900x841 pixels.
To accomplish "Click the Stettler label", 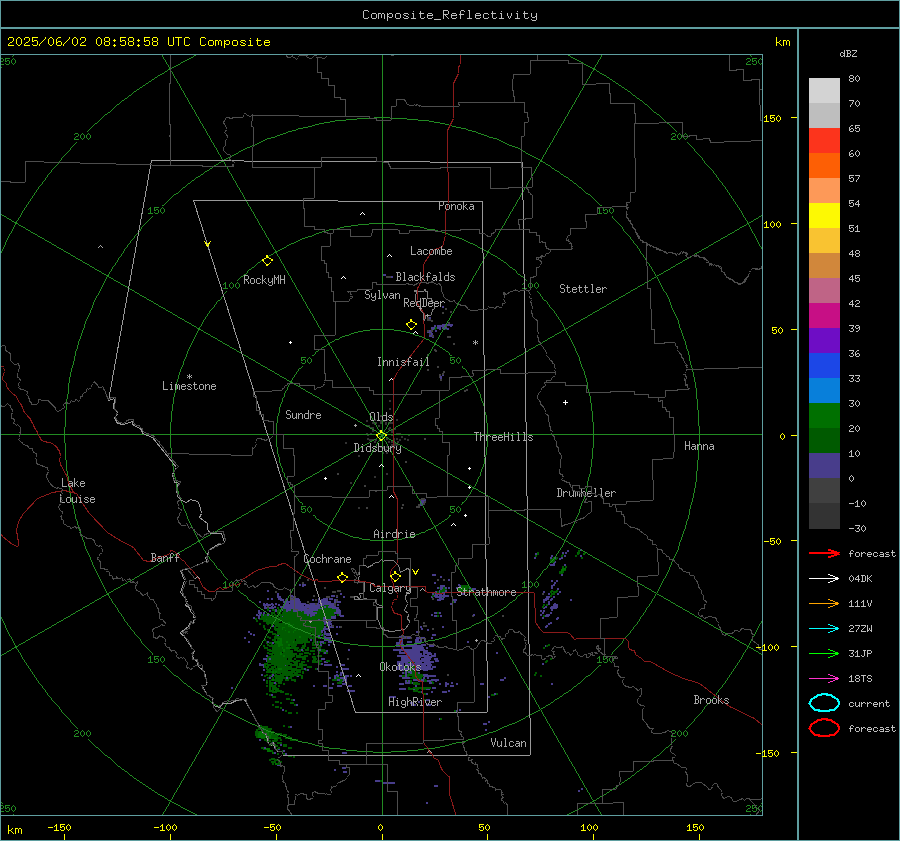I will click(583, 289).
